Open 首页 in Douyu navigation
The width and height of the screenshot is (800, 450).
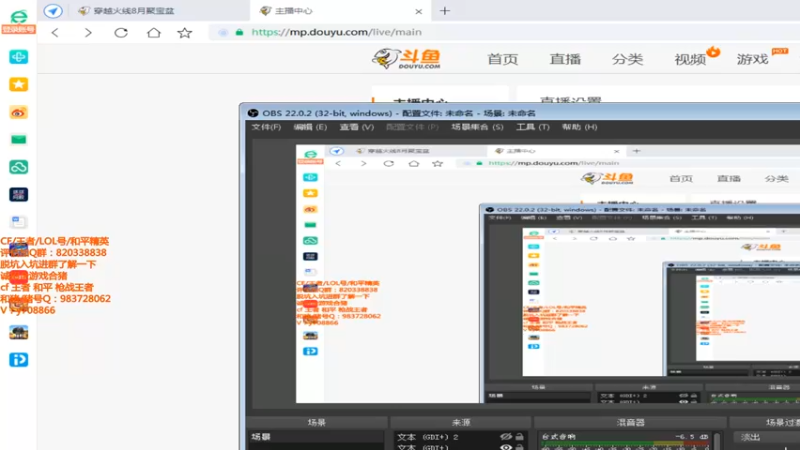point(503,59)
